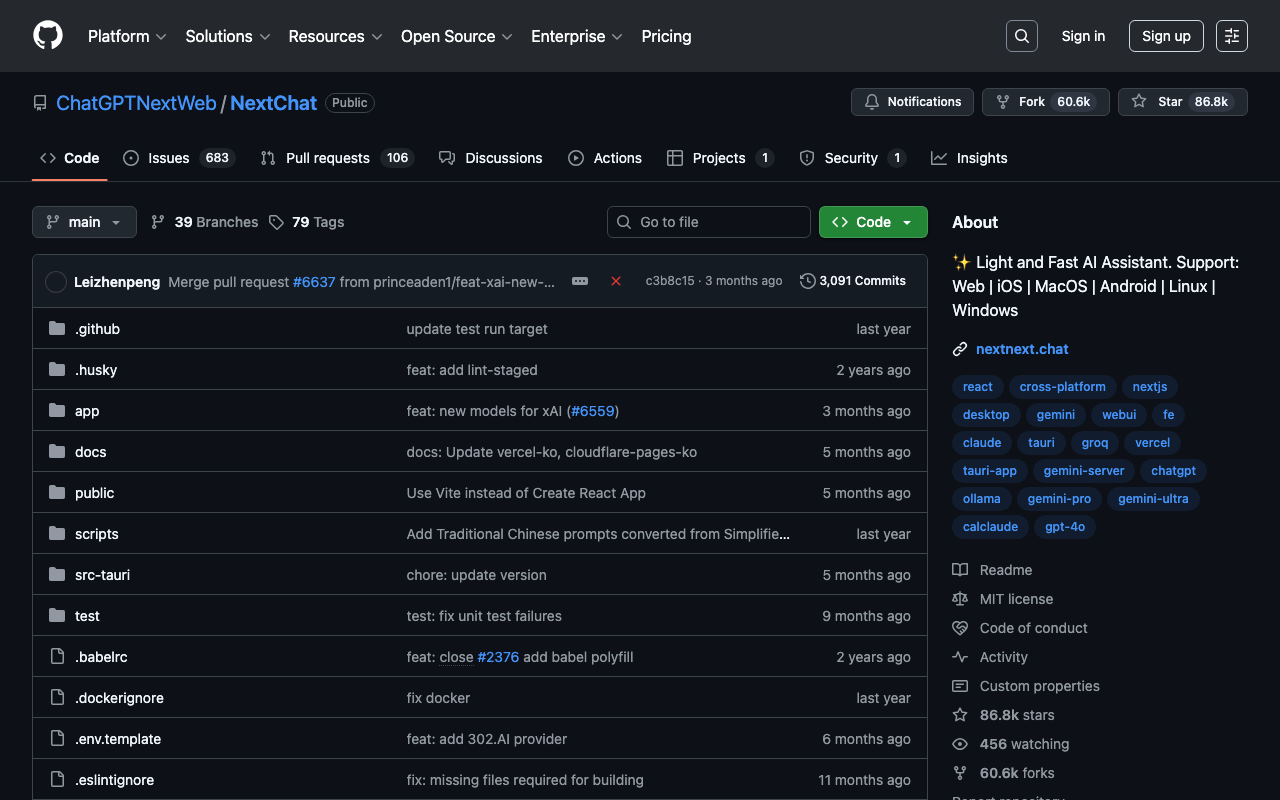
Task: Click the appearance settings icon in header
Action: 1231,36
